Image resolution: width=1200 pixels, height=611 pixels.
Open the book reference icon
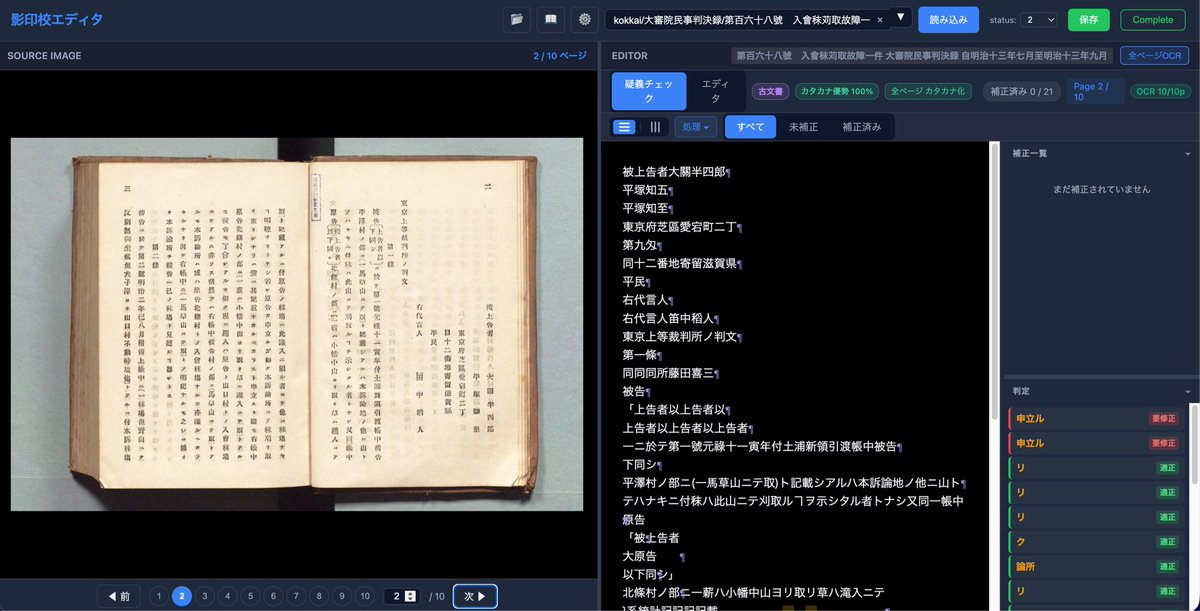pos(549,19)
